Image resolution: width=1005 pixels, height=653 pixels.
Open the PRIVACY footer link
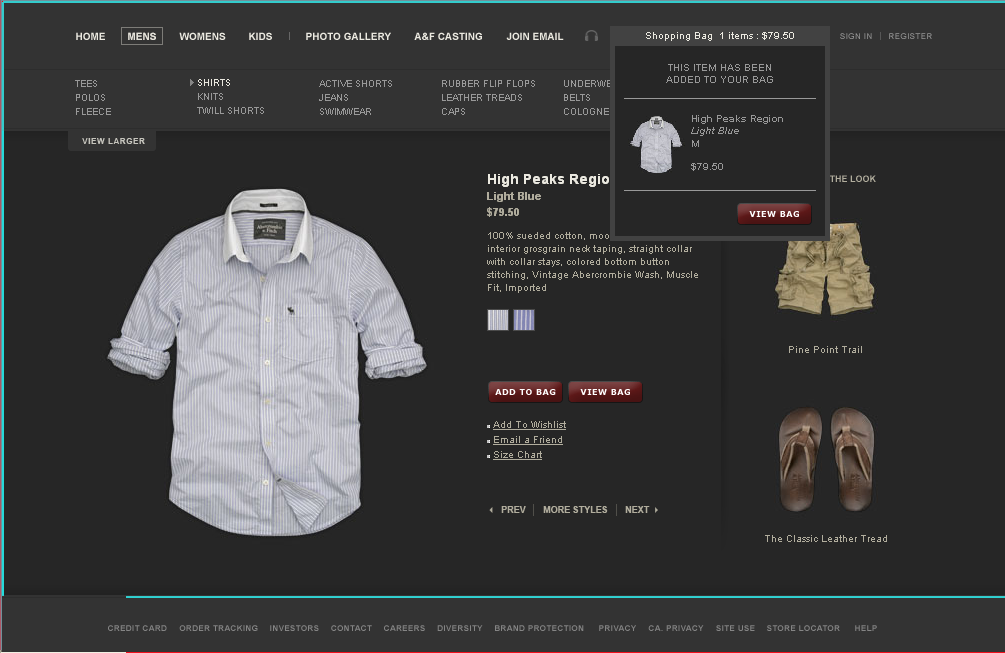point(617,629)
